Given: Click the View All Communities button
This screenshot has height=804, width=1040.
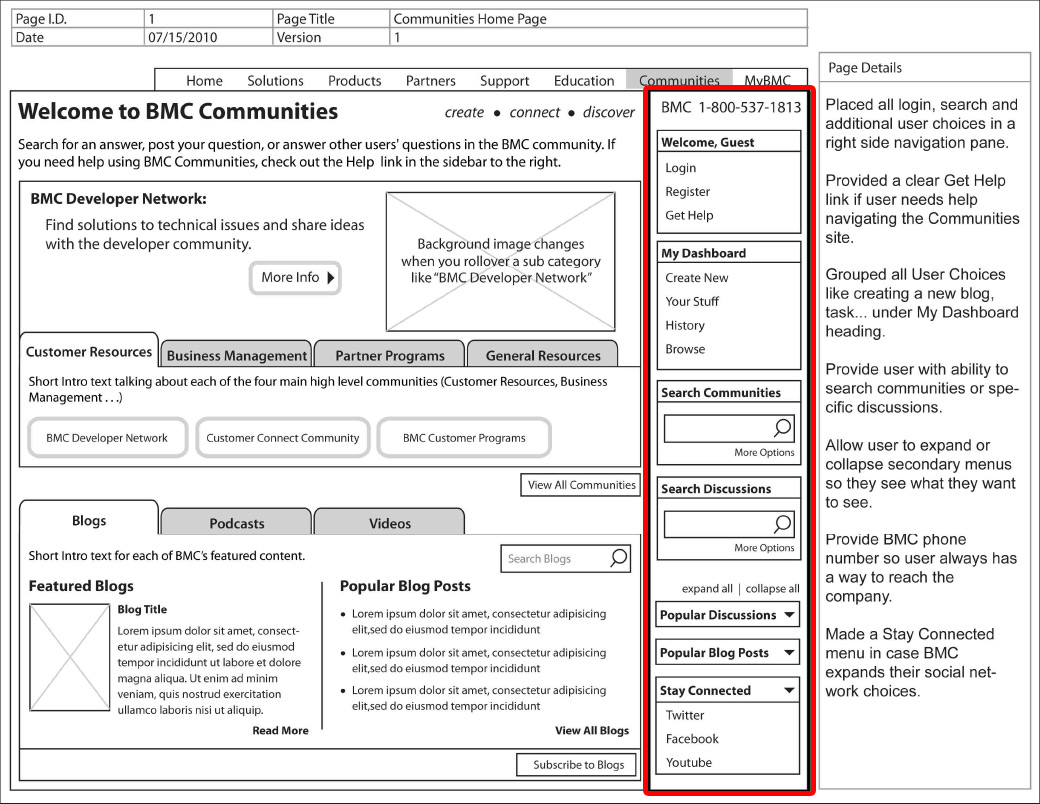Looking at the screenshot, I should coord(581,485).
